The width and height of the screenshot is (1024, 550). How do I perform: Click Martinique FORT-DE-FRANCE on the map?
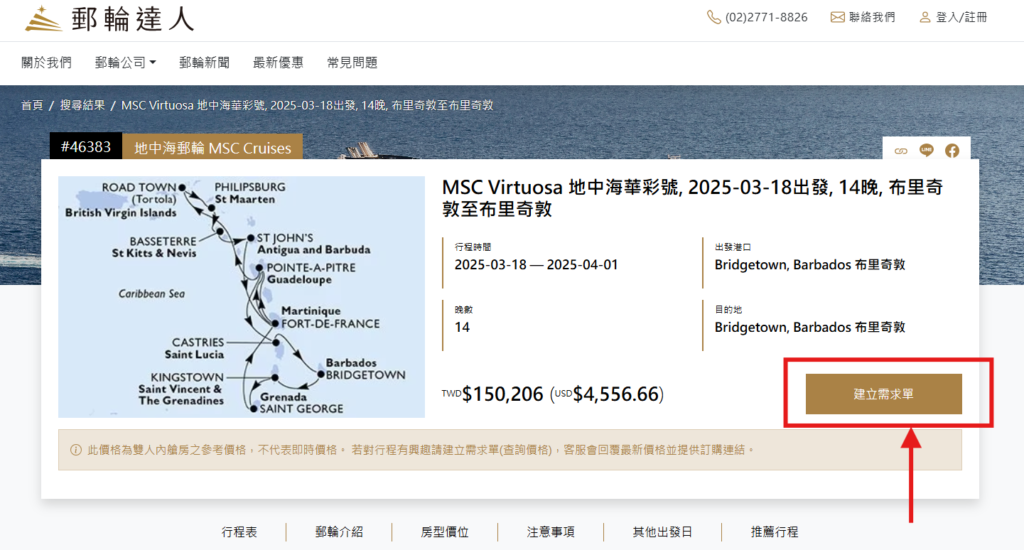pyautogui.click(x=330, y=317)
